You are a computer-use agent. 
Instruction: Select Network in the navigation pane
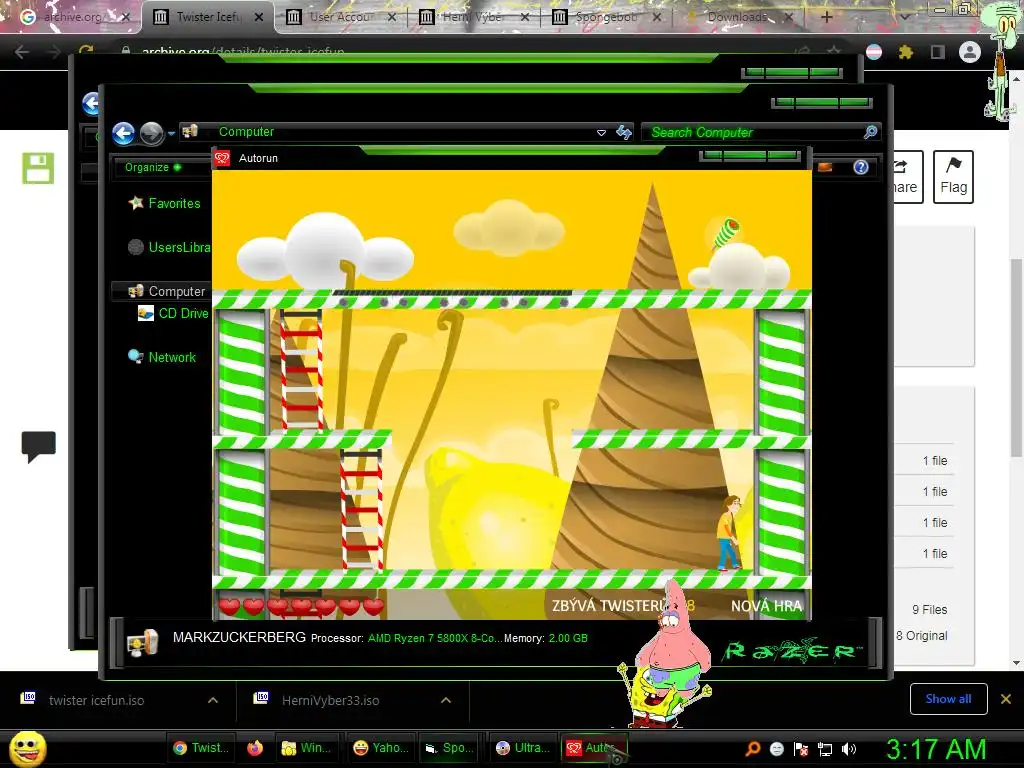172,357
